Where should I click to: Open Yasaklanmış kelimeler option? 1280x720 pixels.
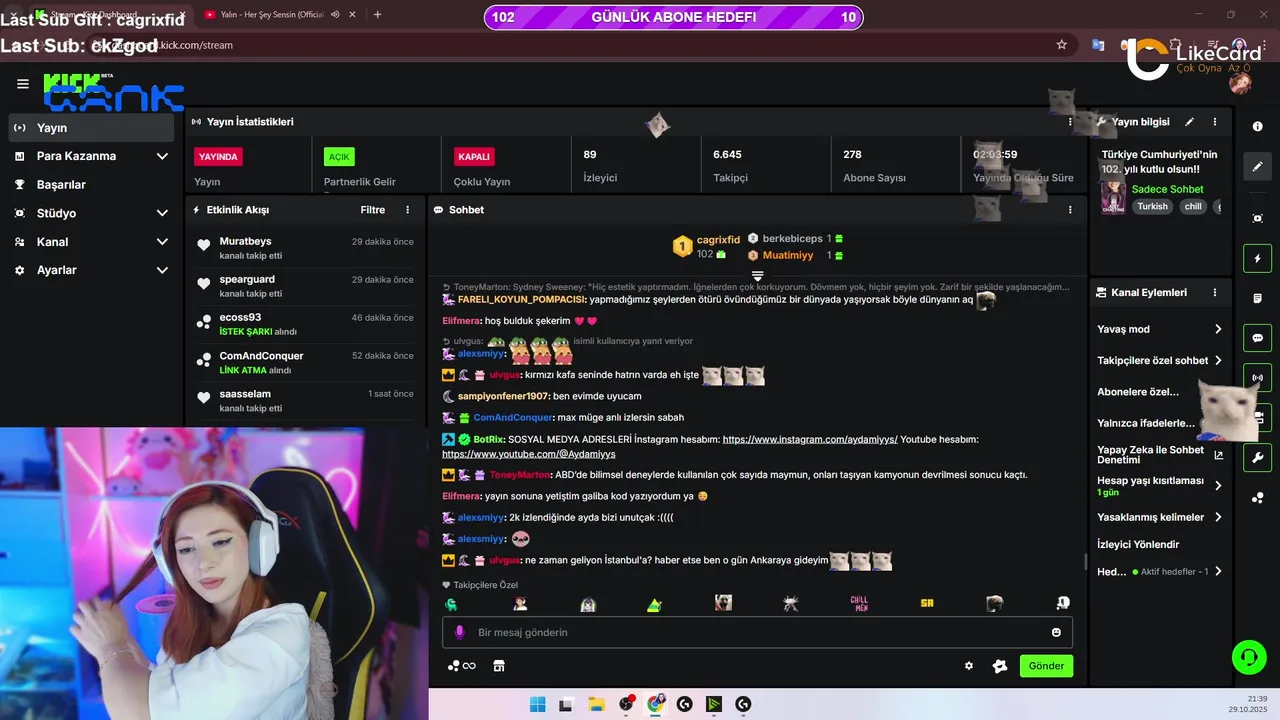click(1159, 517)
